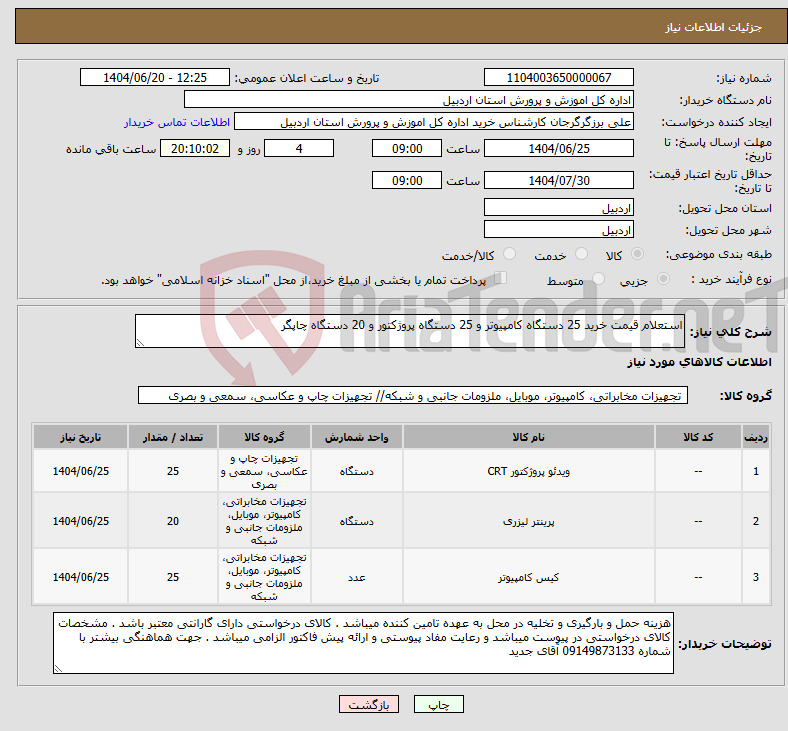Click the announcement date field 1404/06/20 - 12:25
The width and height of the screenshot is (788, 731).
click(x=155, y=77)
